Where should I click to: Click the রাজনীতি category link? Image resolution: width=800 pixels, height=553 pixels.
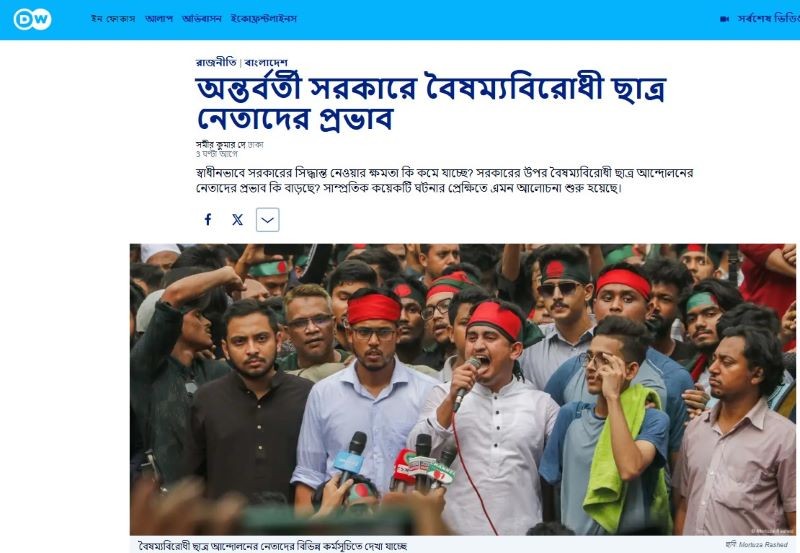point(216,62)
